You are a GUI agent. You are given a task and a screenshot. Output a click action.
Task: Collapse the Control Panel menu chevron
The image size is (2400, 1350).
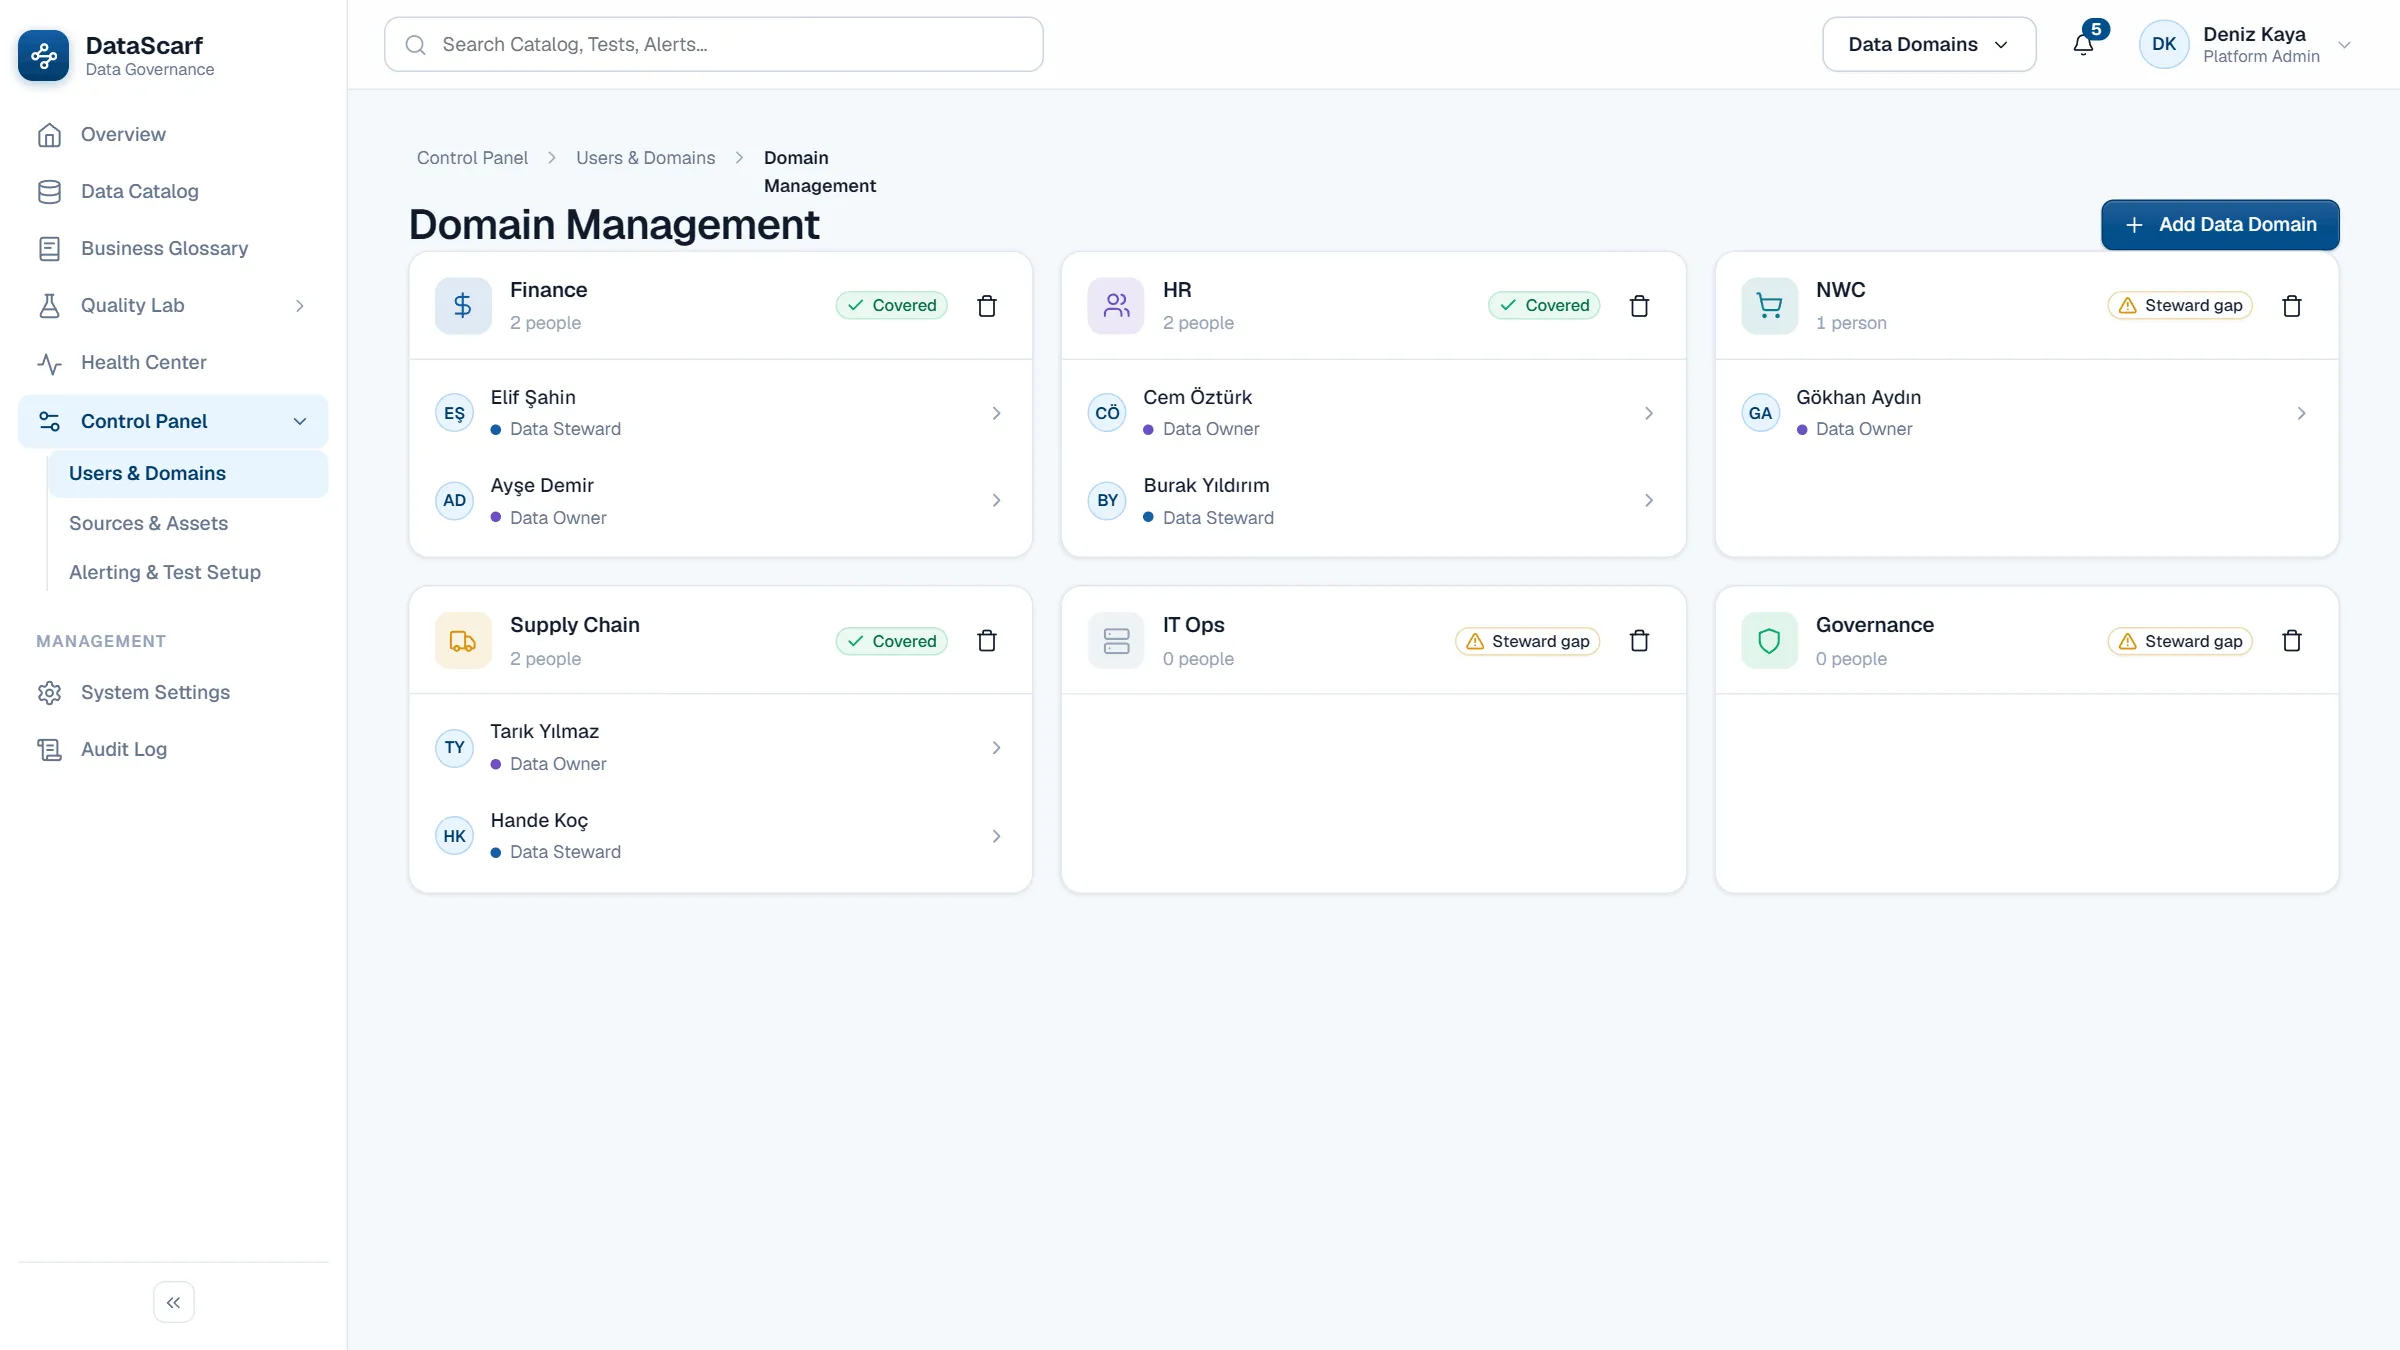click(300, 422)
